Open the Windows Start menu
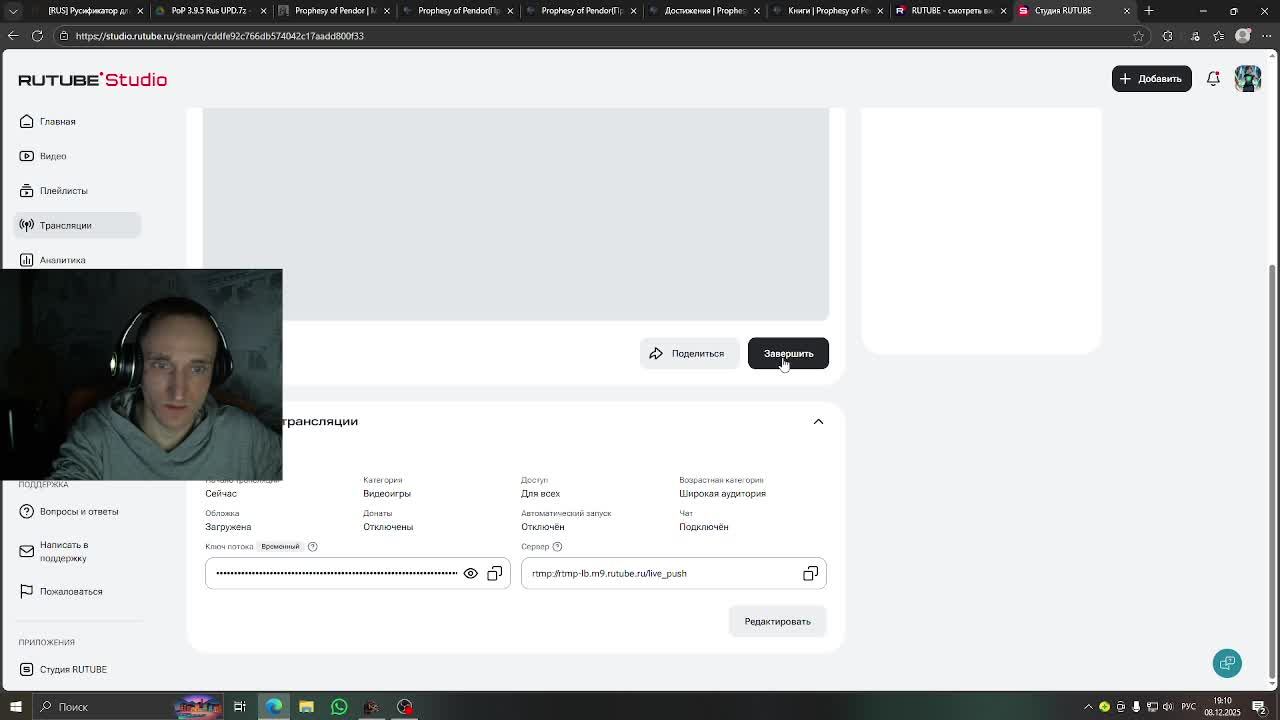Viewport: 1280px width, 720px height. [15, 707]
